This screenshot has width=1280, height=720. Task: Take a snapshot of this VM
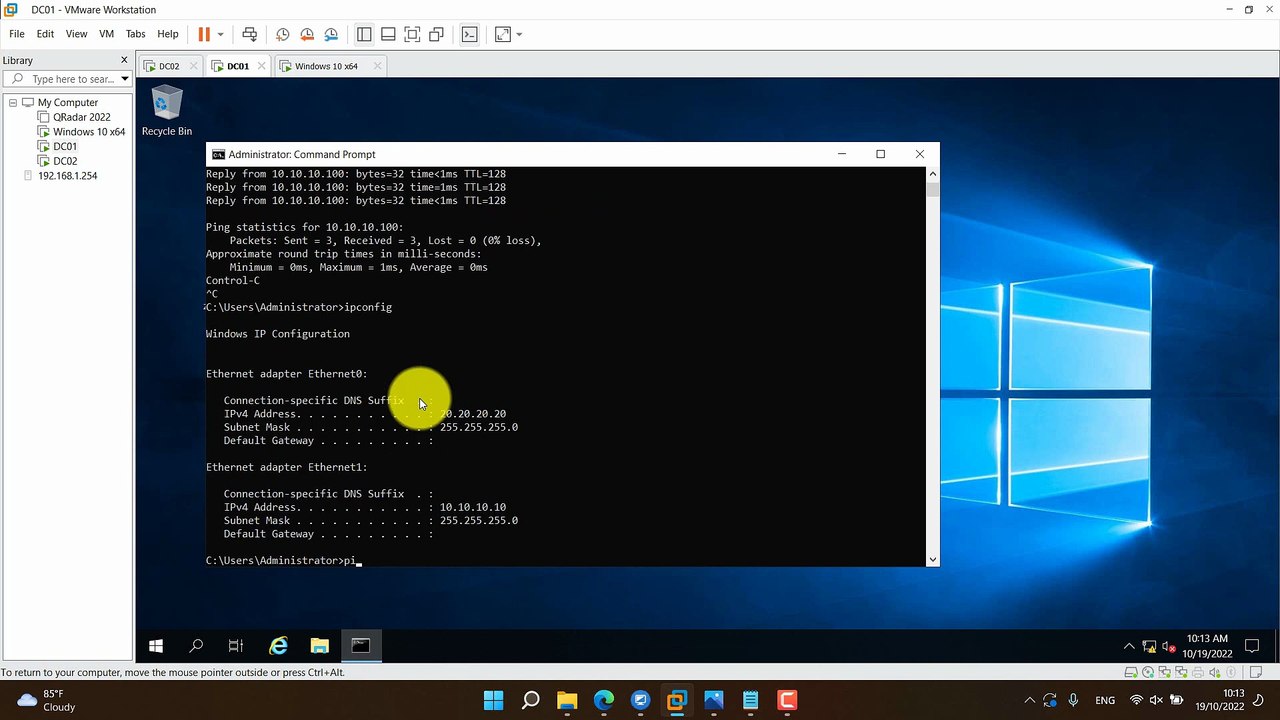[x=283, y=34]
